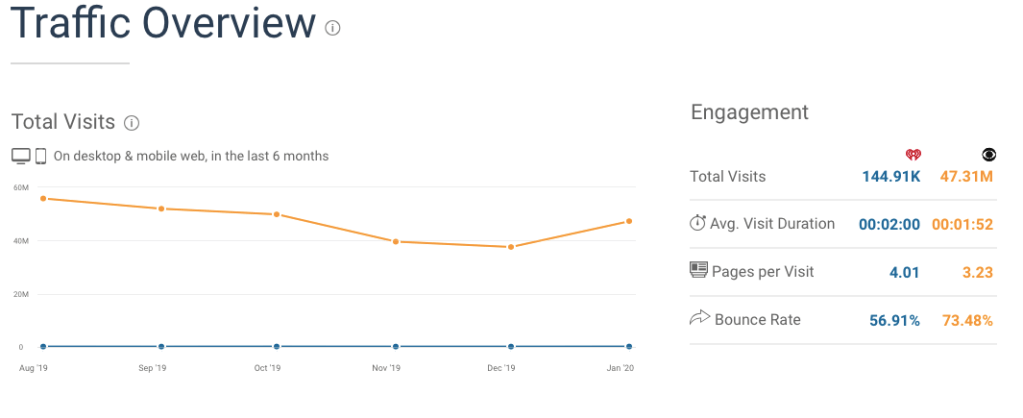Click the Bounce Rate arrow icon
Screen dimensions: 1023x418
pyautogui.click(x=699, y=319)
